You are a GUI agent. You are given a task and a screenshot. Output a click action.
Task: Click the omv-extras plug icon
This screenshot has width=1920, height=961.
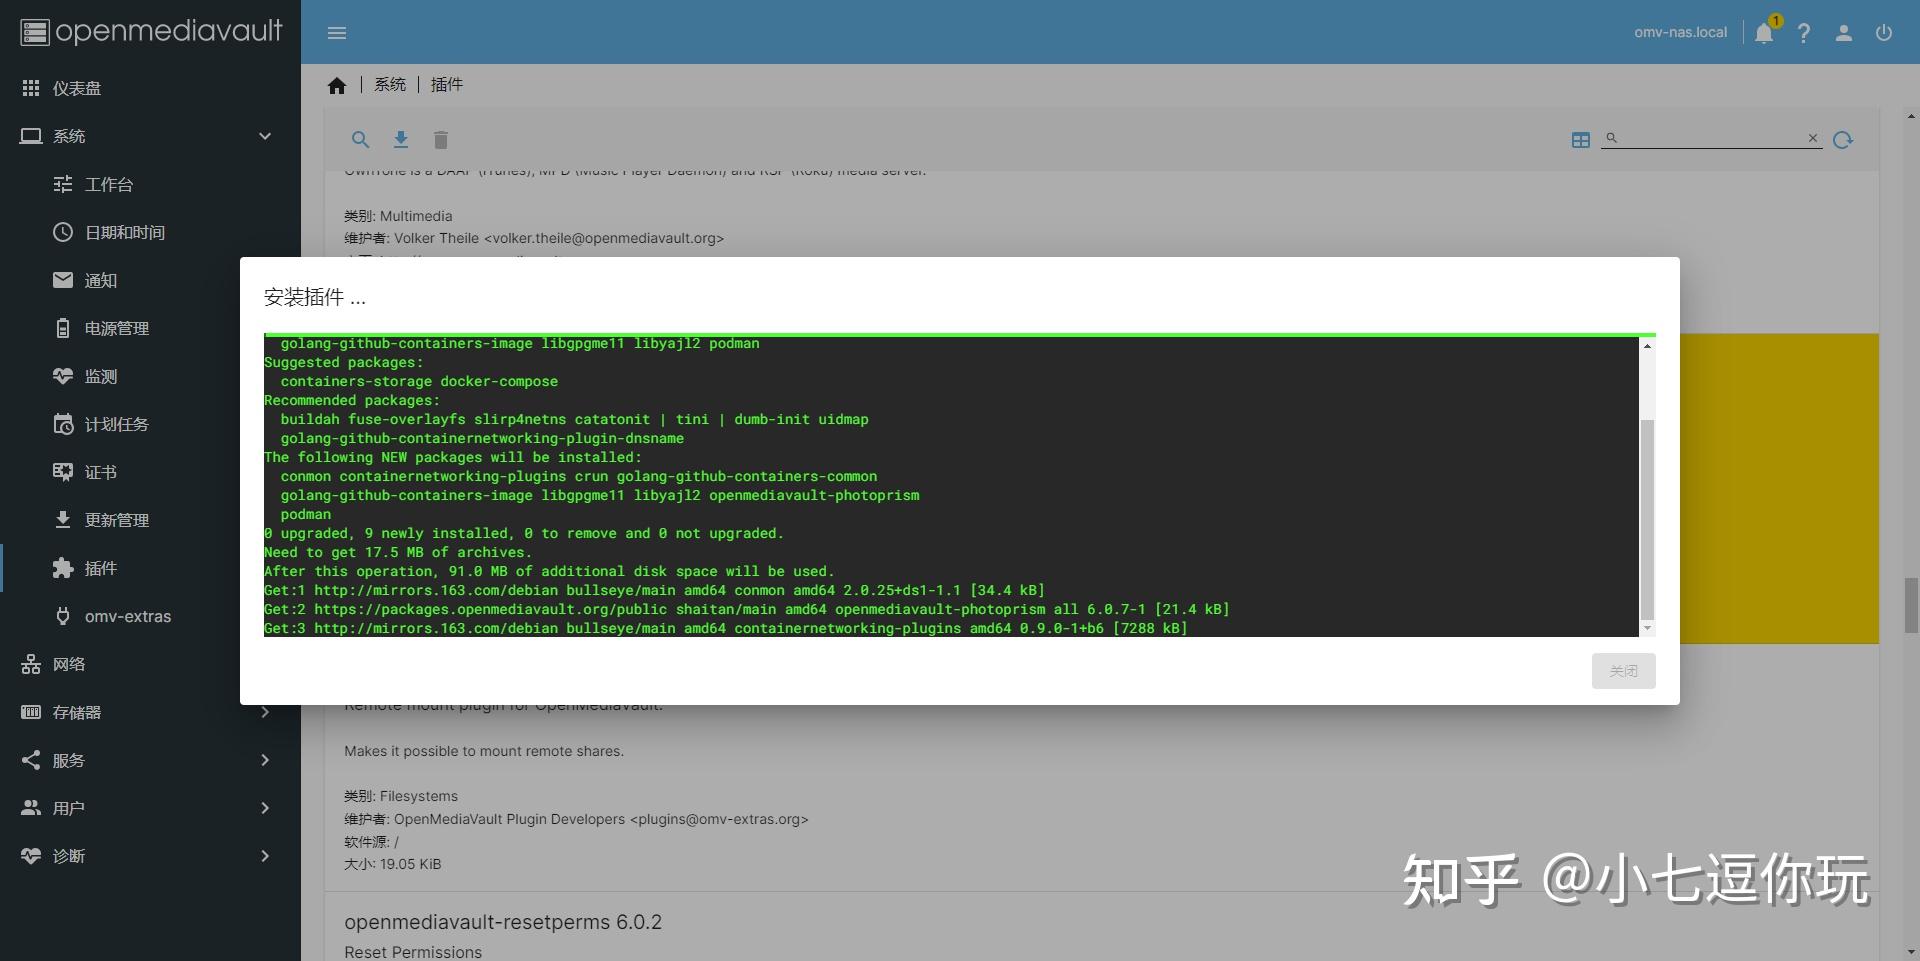pos(63,616)
